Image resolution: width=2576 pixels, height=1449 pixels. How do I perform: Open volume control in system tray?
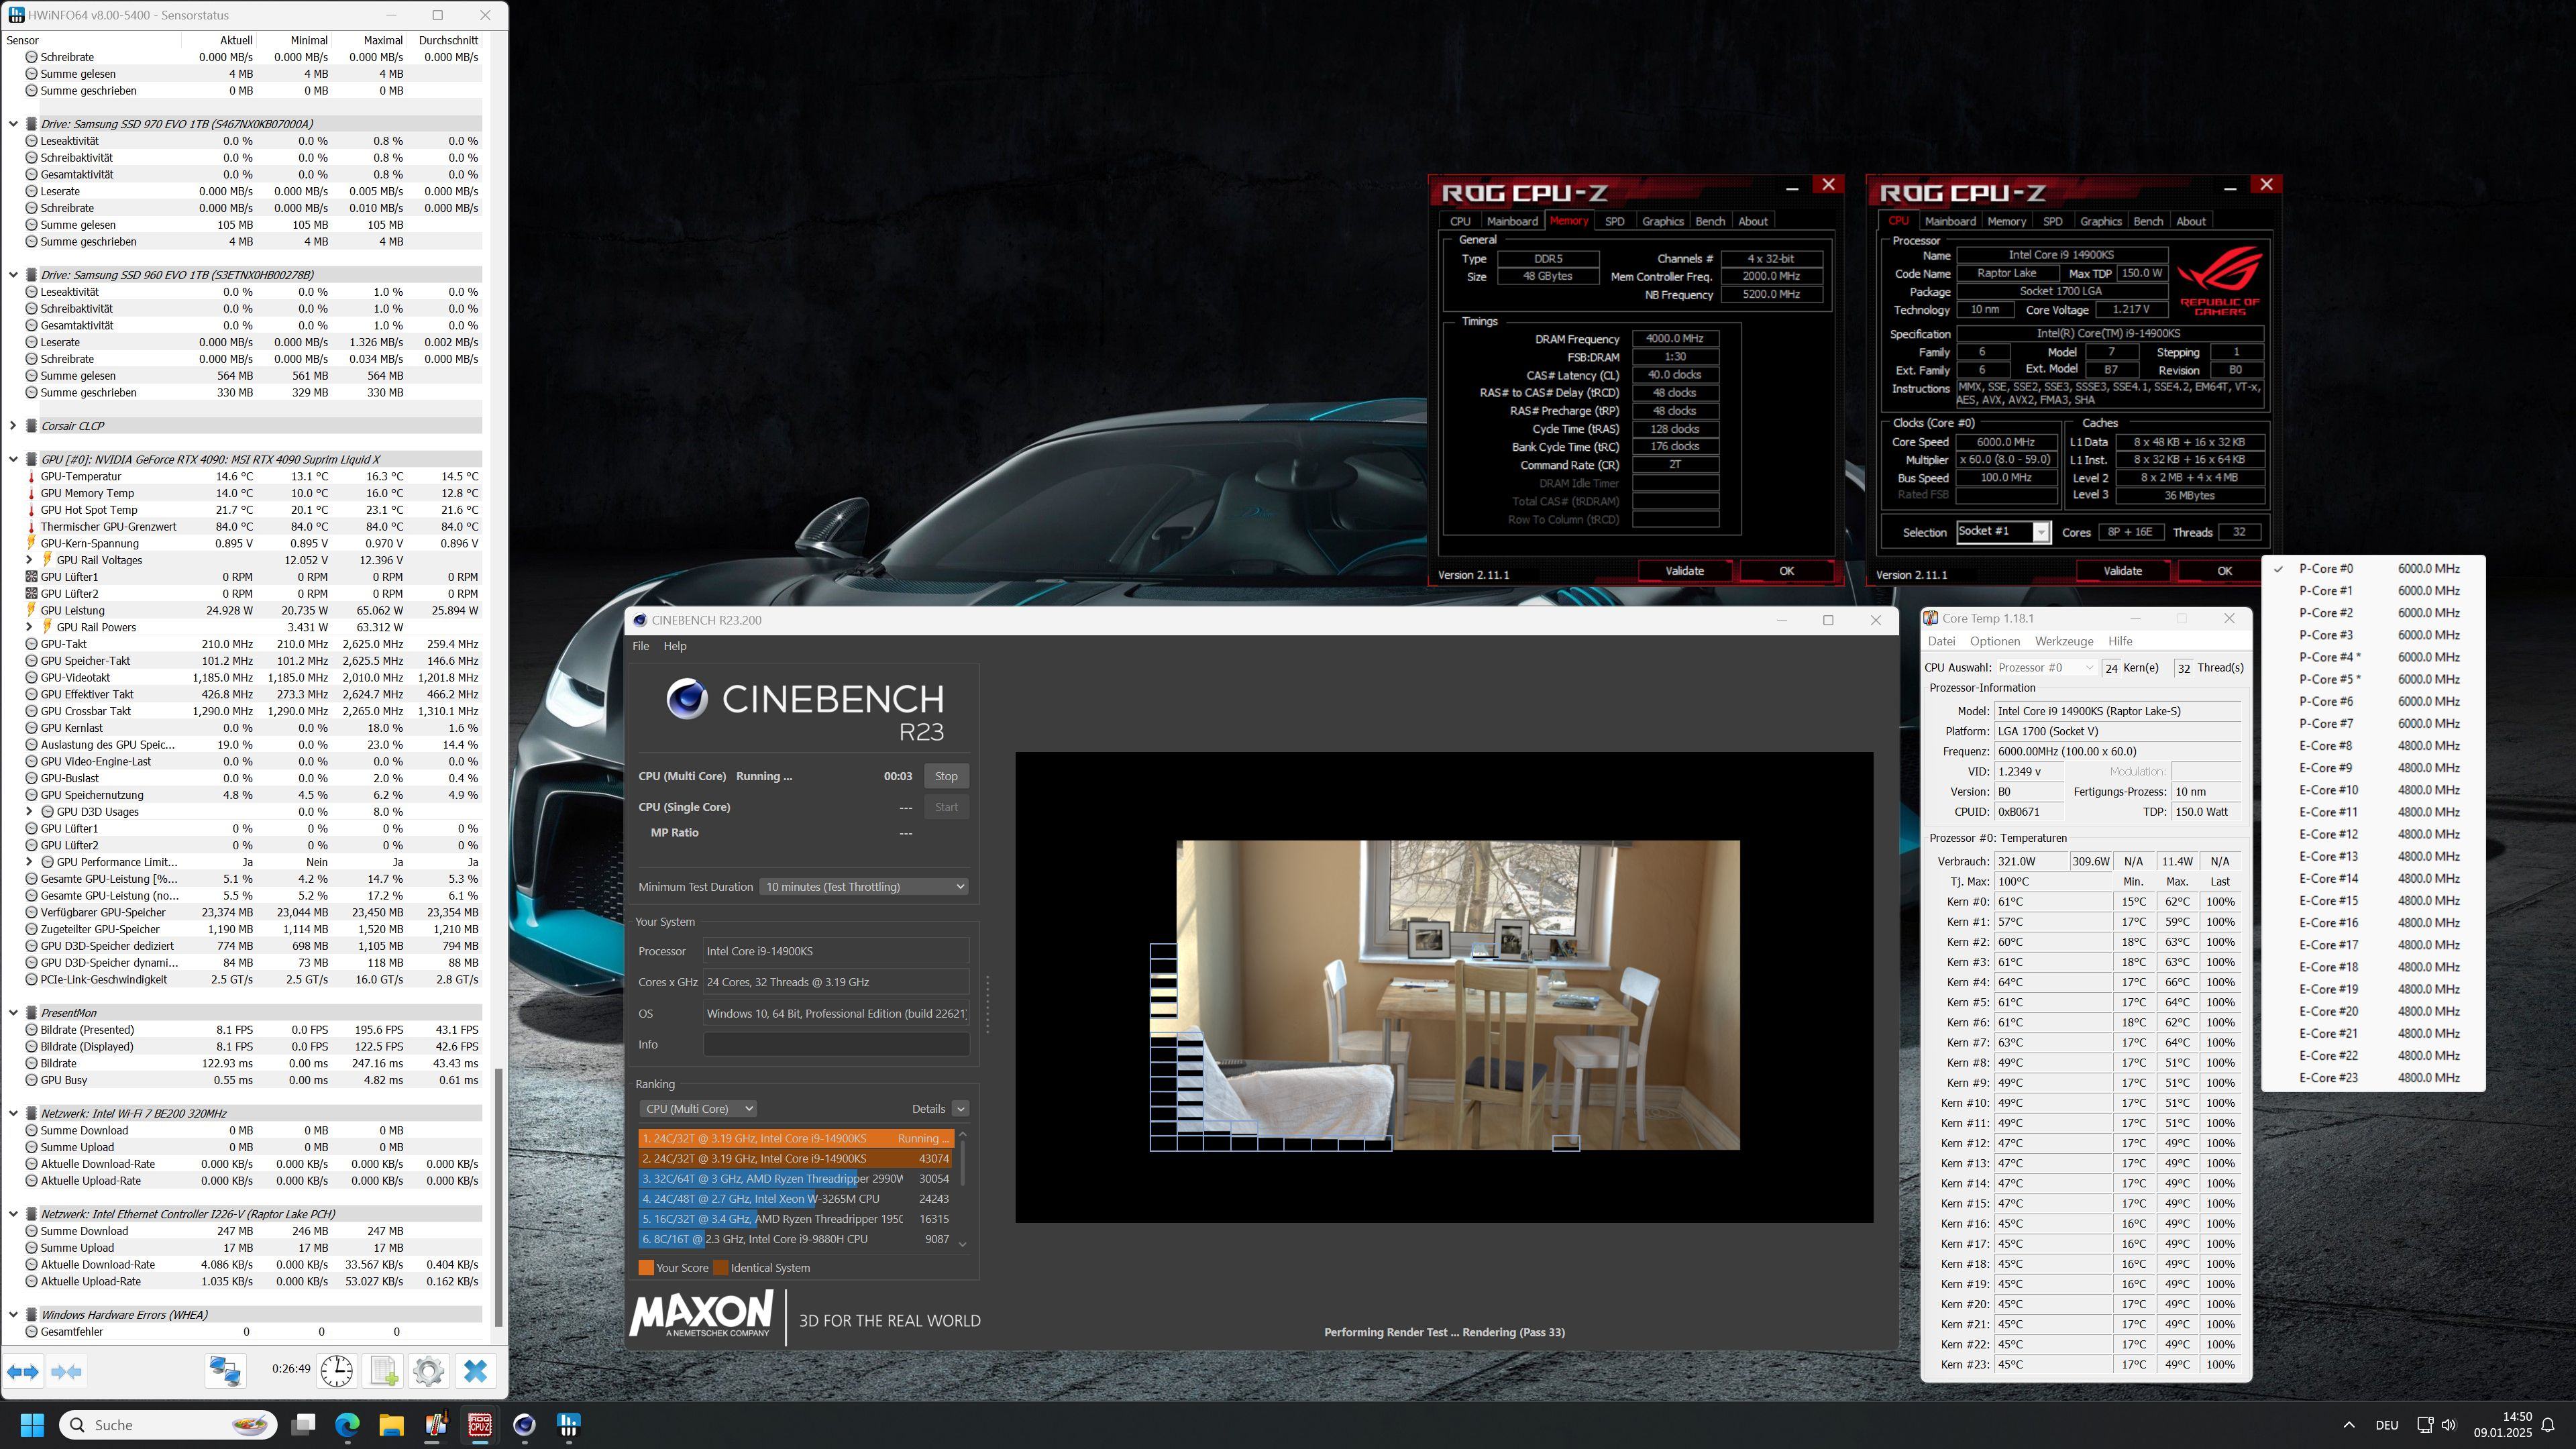point(2449,1425)
